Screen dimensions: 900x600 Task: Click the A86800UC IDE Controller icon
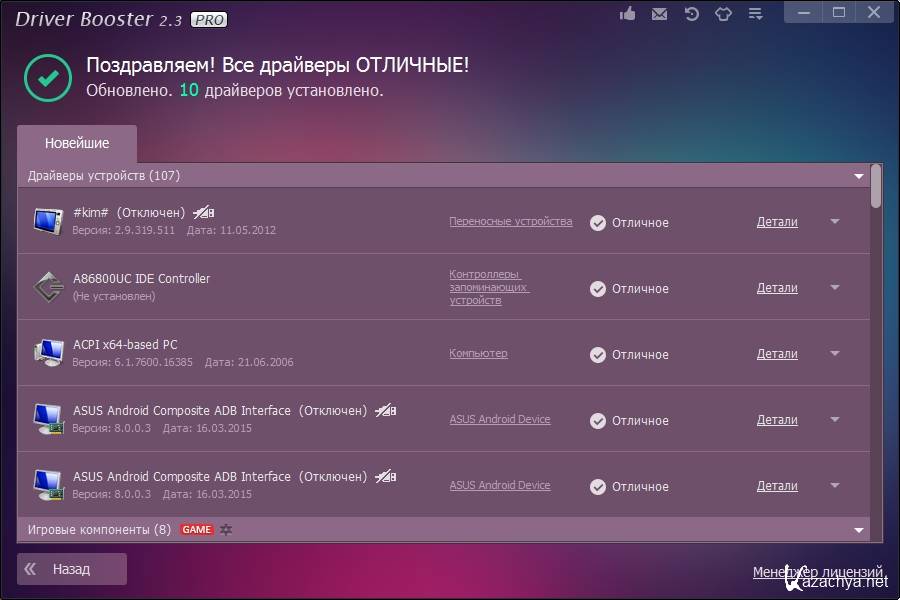47,287
